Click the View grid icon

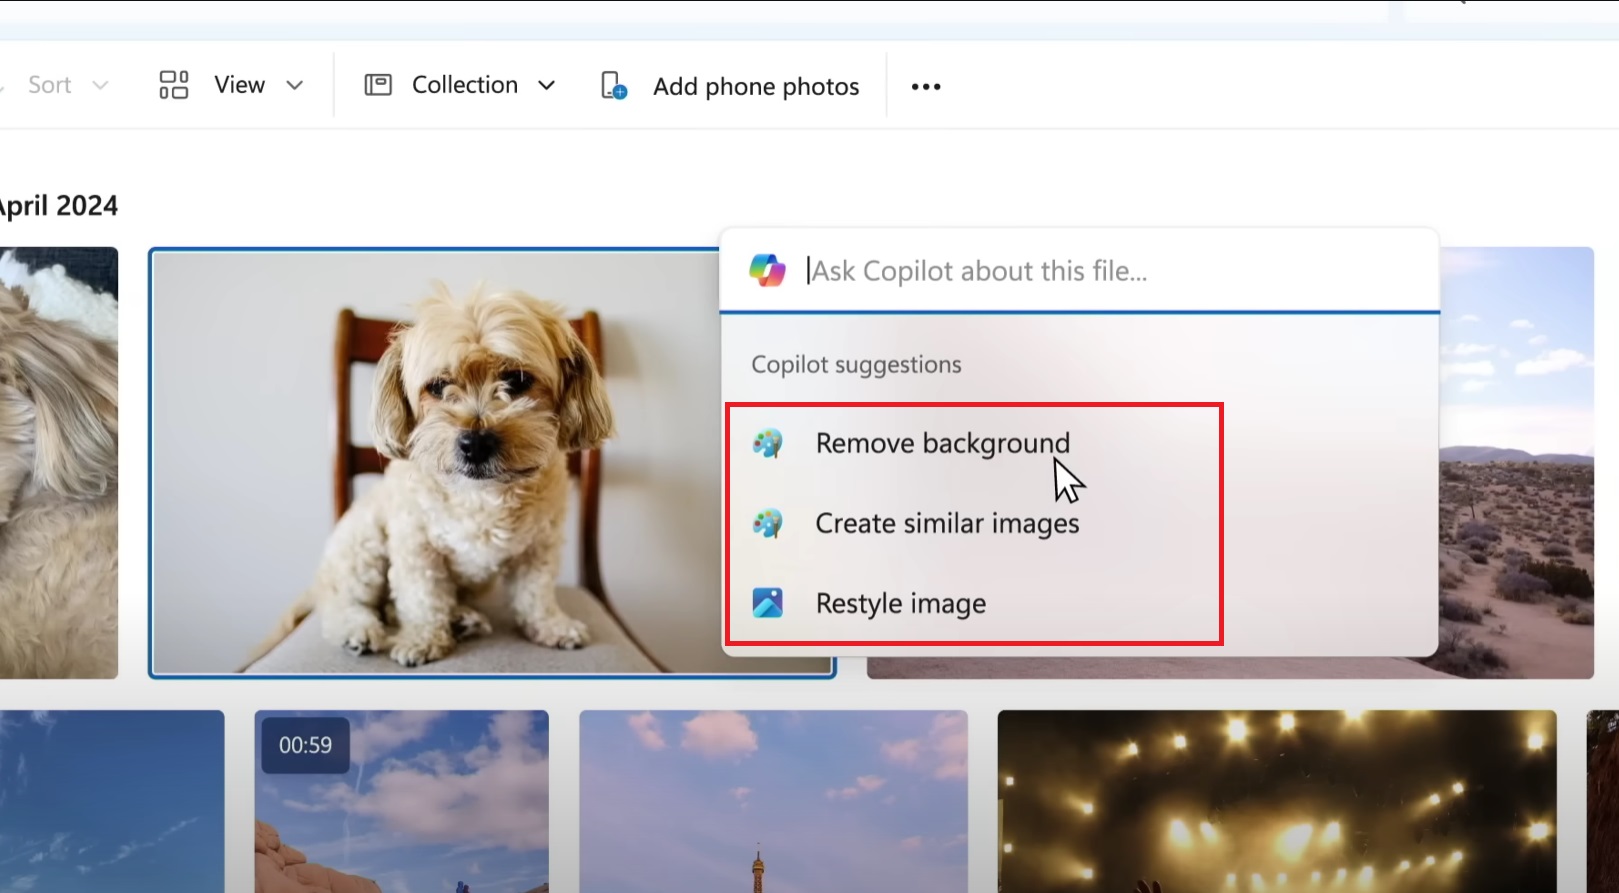(x=174, y=85)
